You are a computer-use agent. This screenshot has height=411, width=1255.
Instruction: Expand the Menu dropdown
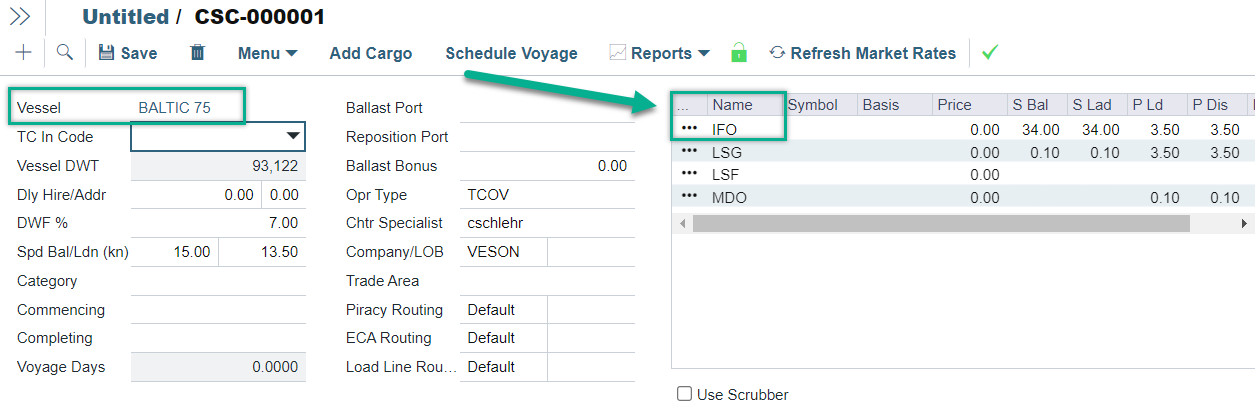tap(267, 53)
